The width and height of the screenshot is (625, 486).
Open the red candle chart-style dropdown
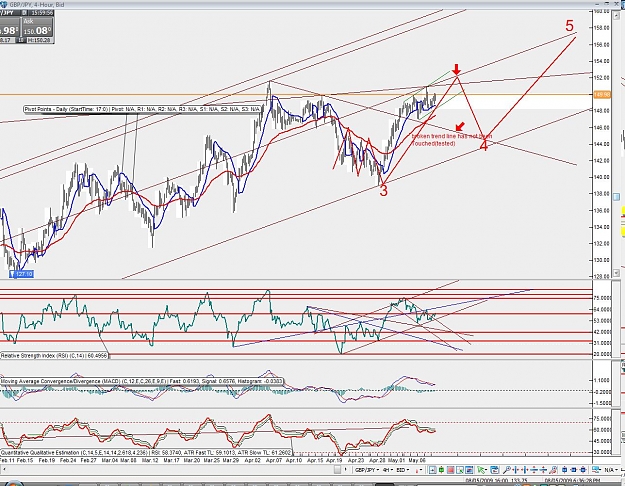click(x=419, y=470)
